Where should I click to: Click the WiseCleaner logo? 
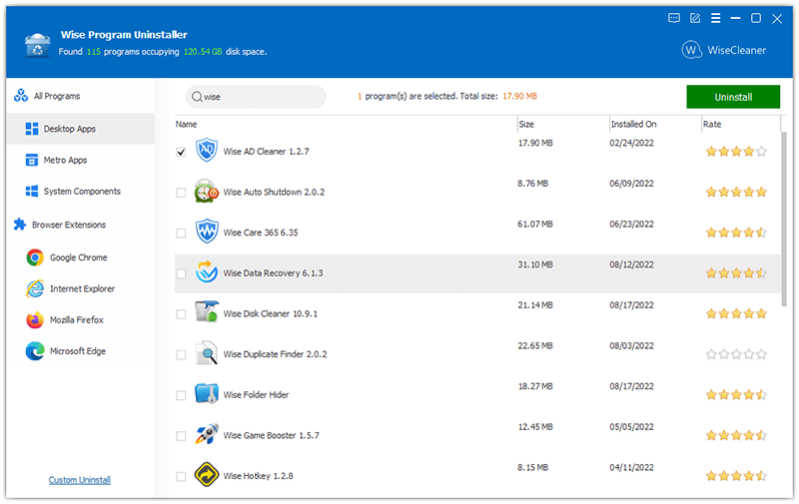[x=724, y=50]
